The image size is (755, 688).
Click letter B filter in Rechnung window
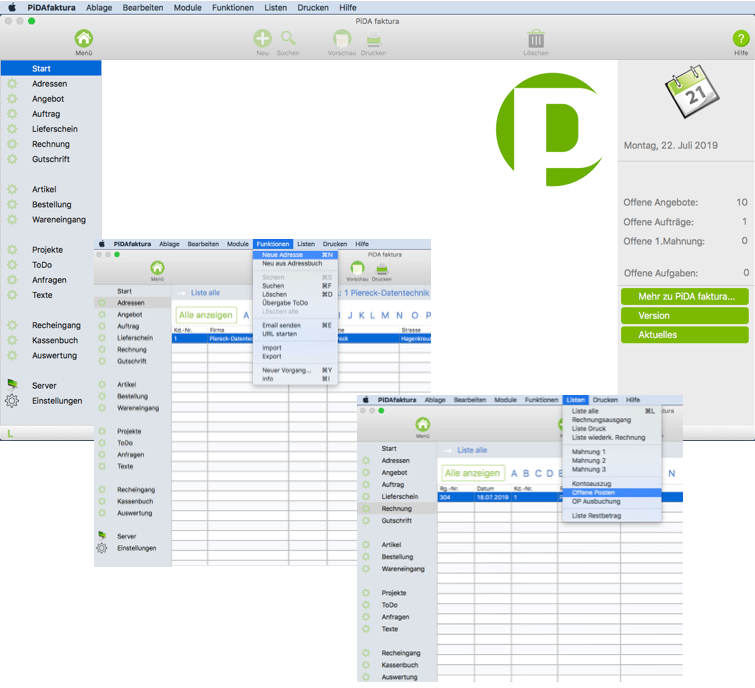click(x=526, y=473)
